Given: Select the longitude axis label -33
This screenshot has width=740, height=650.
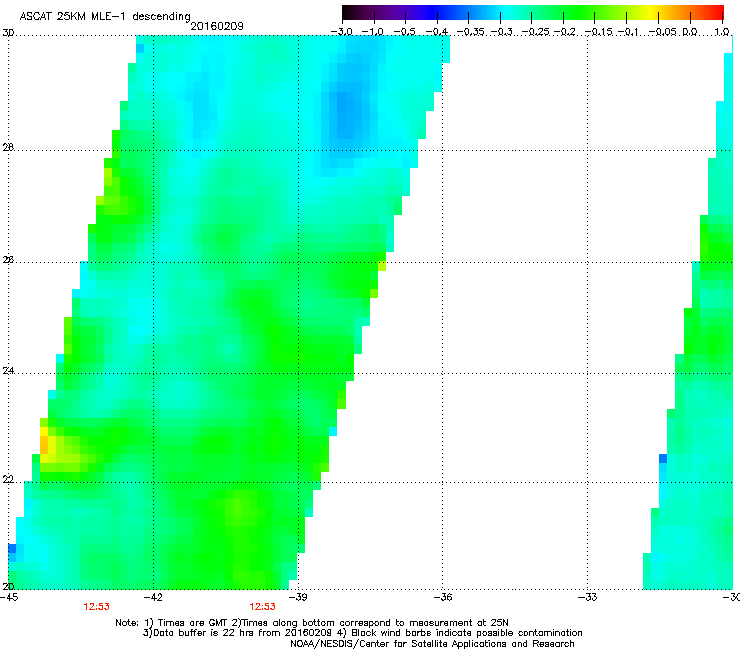Looking at the screenshot, I should coord(588,597).
